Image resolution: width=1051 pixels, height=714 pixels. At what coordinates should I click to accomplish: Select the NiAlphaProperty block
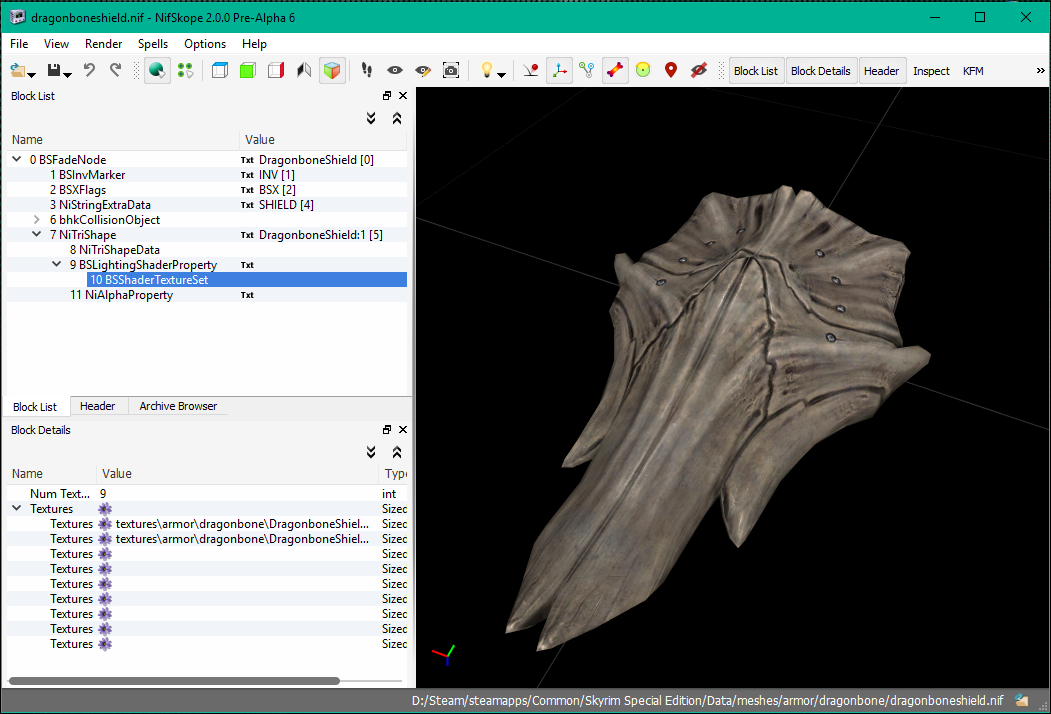click(128, 295)
